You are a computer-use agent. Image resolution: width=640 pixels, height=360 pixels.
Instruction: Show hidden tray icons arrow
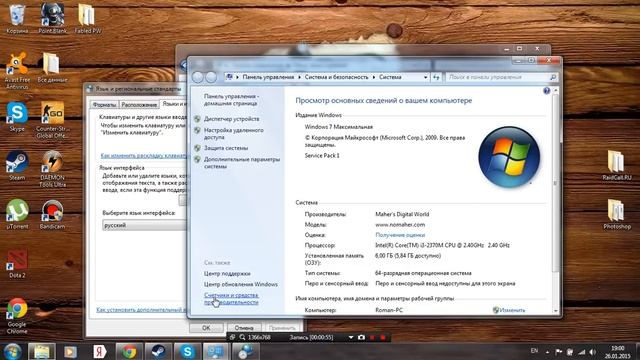(547, 352)
